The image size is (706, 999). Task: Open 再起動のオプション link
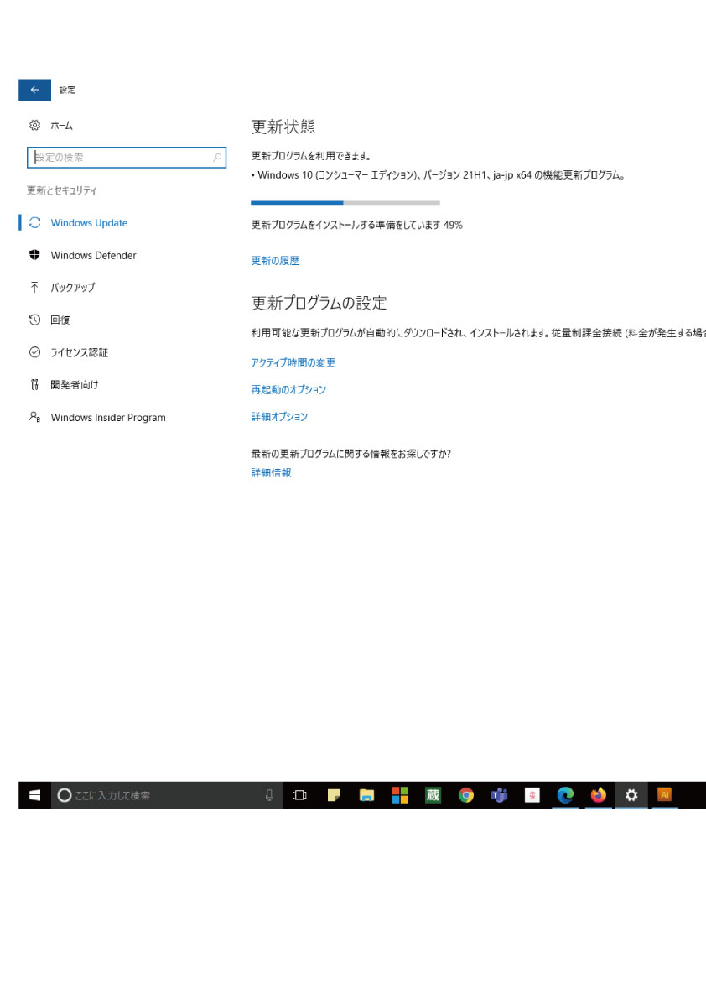coord(288,389)
